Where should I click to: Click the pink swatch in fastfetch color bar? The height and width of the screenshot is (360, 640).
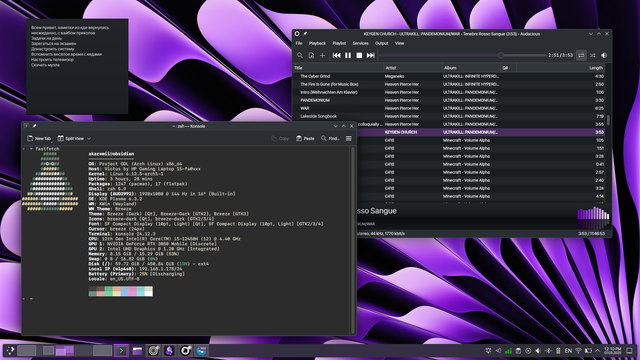coord(133,291)
